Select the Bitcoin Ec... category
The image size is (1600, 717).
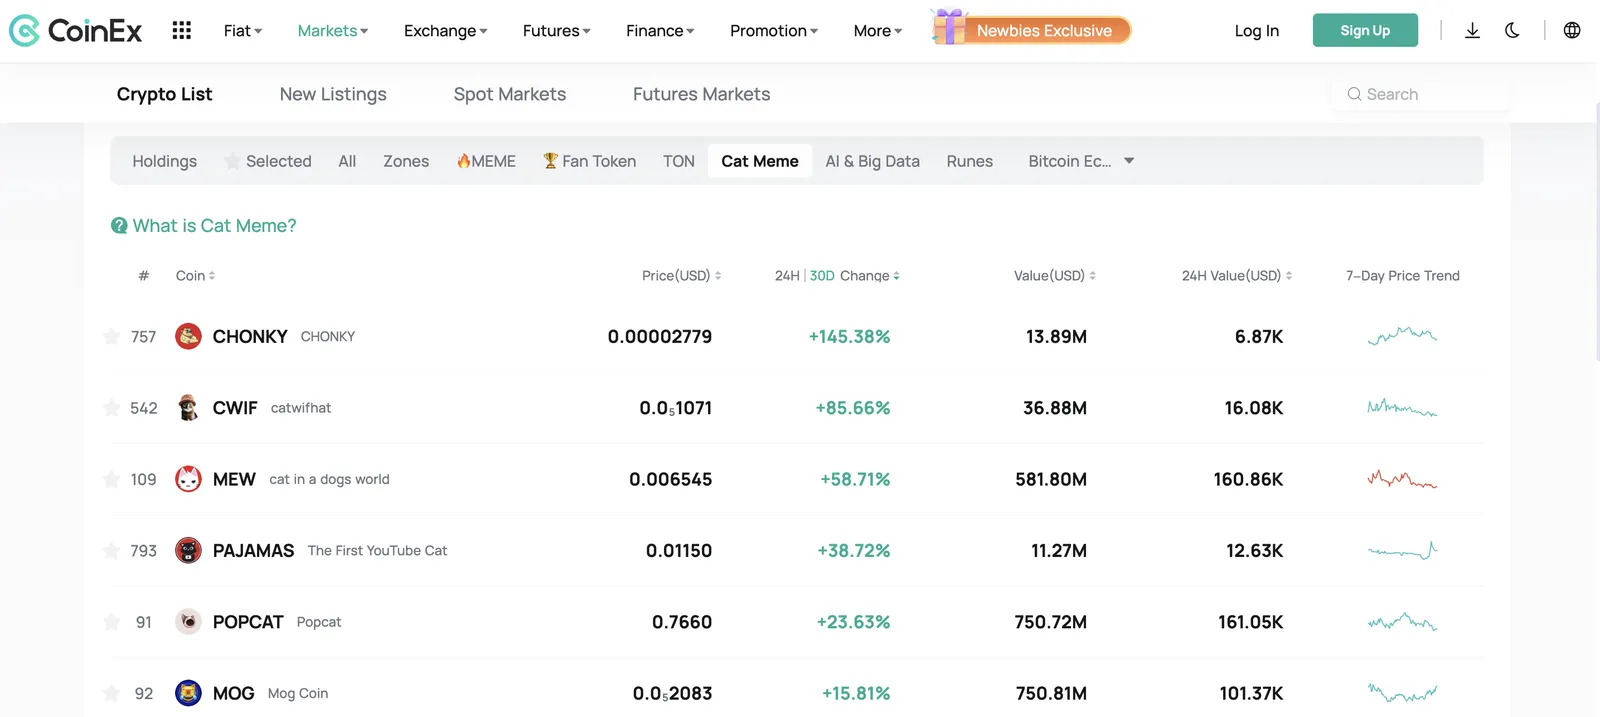[1070, 161]
